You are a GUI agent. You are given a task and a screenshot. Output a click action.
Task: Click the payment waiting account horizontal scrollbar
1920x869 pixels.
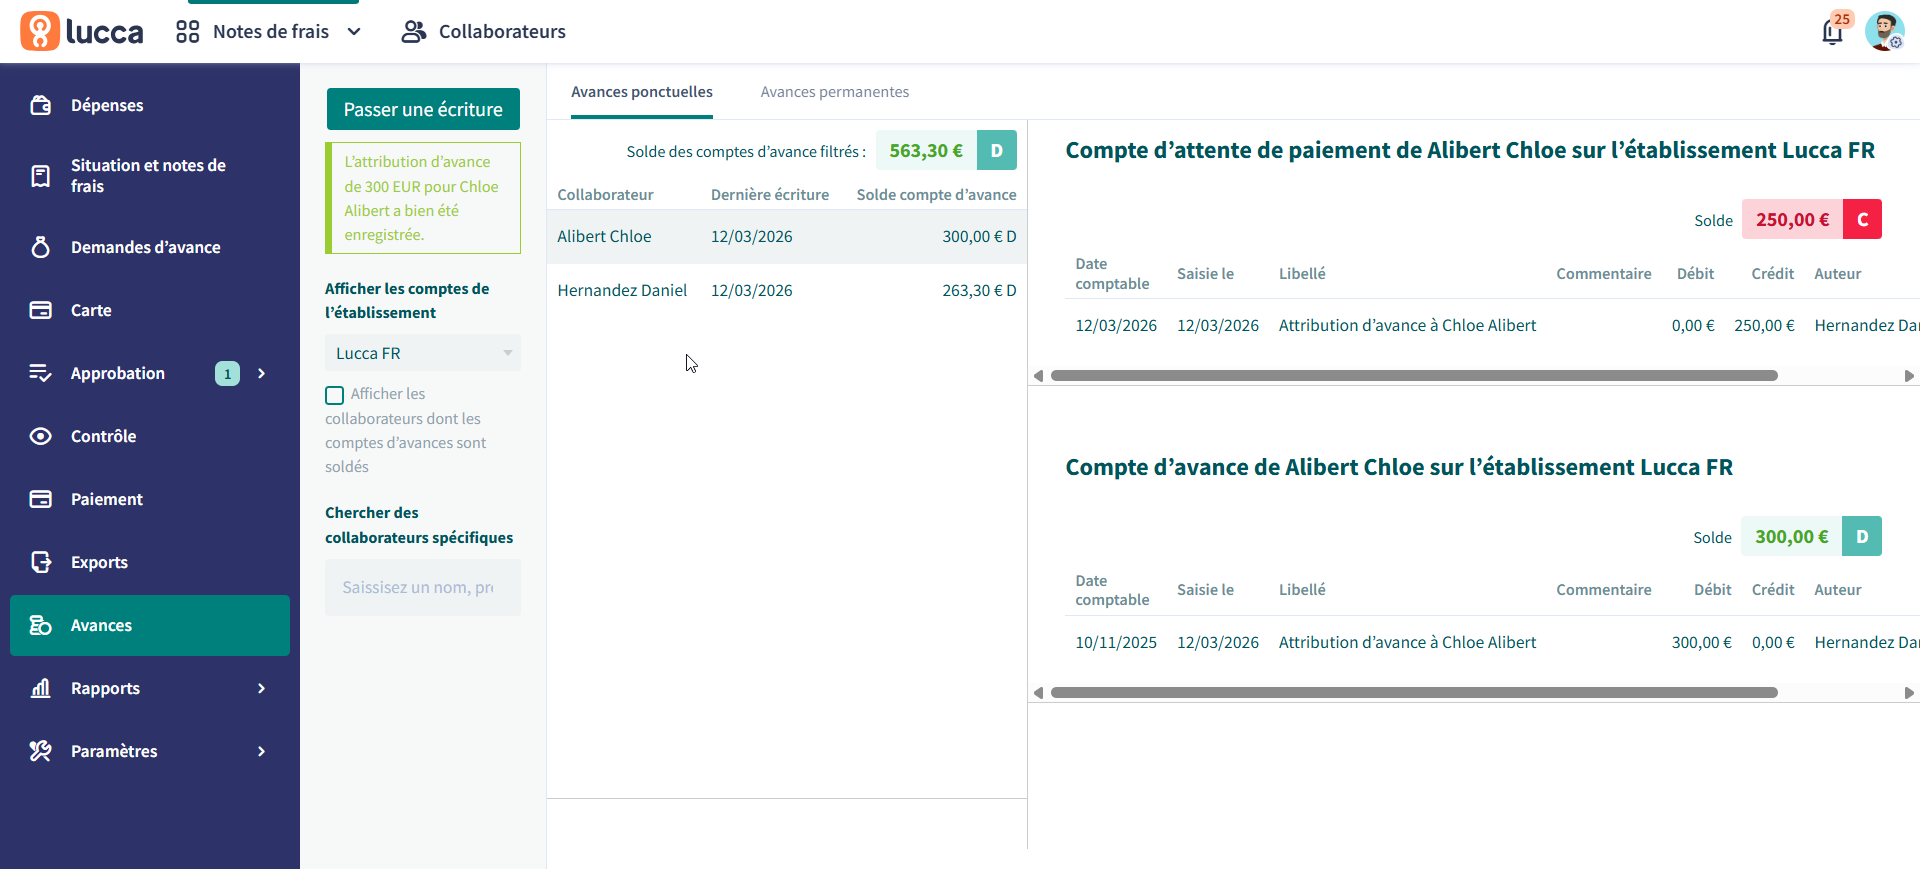click(x=1414, y=376)
